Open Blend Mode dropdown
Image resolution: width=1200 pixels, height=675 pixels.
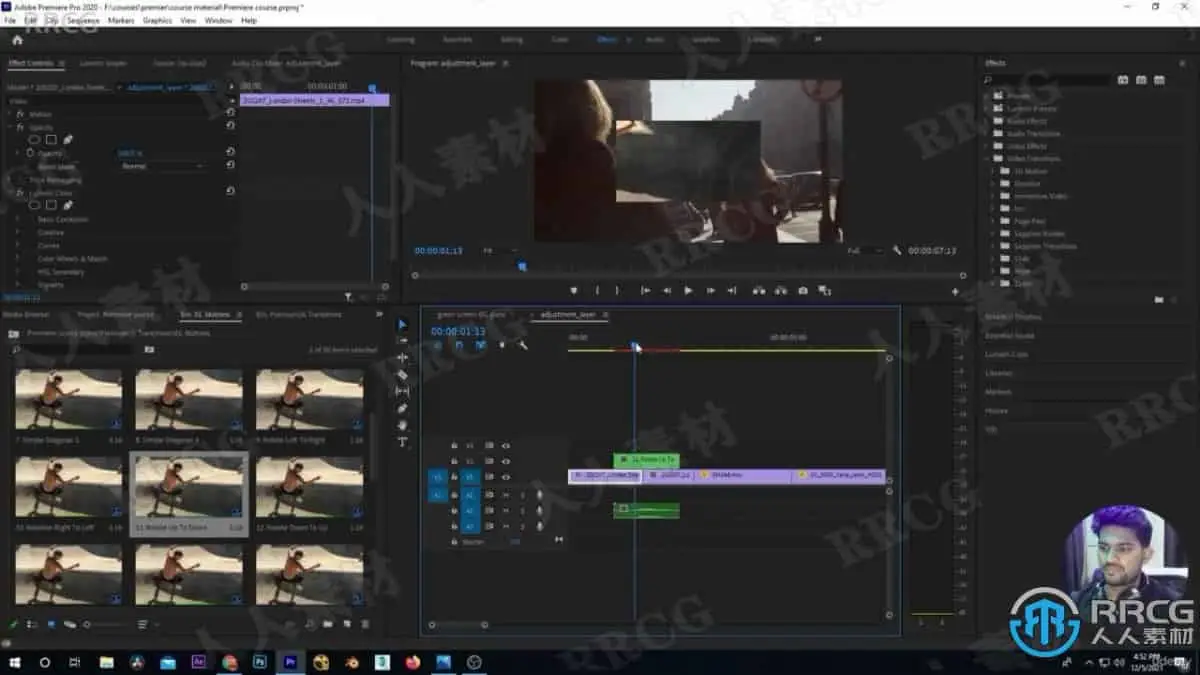pyautogui.click(x=163, y=166)
